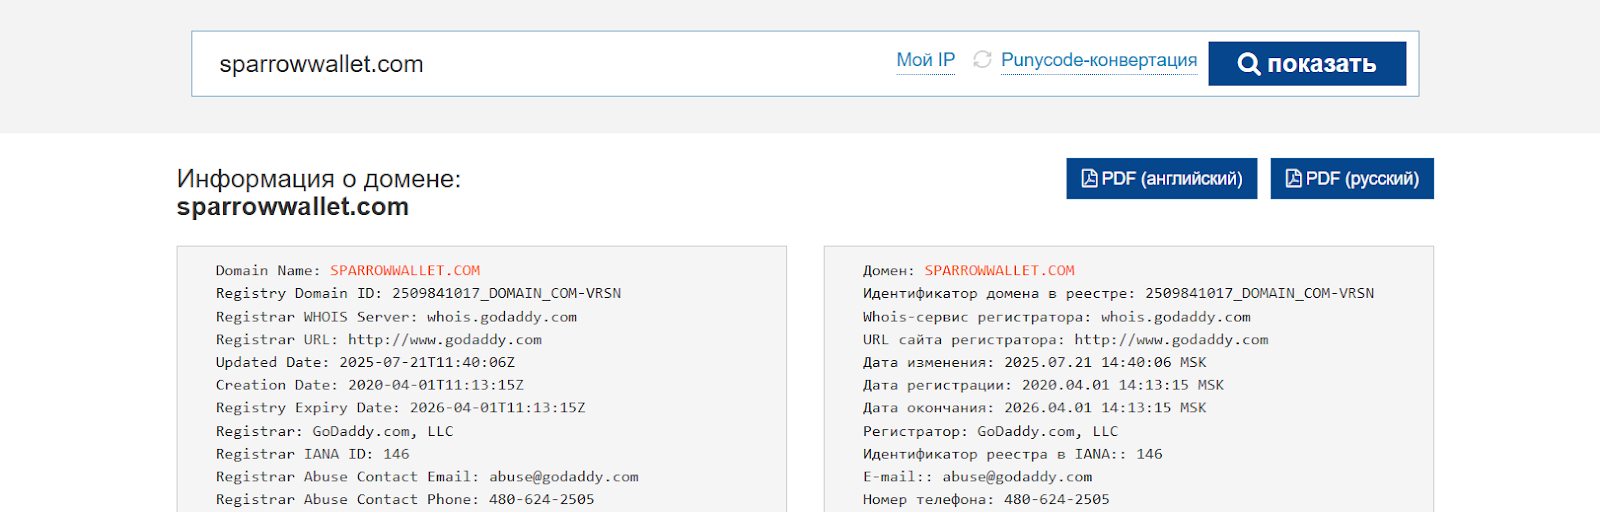Open the Мой IP link
Viewport: 1600px width, 512px height.
(925, 60)
